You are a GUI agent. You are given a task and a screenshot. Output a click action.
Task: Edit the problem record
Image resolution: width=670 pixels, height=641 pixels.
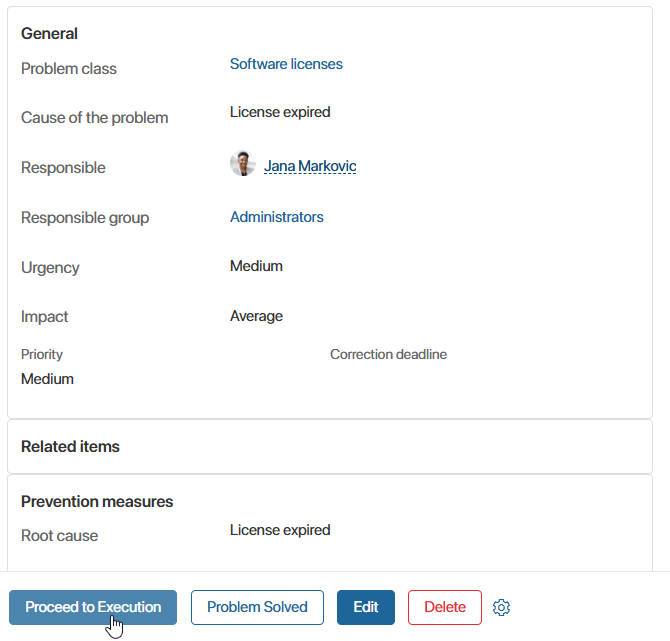(x=366, y=607)
